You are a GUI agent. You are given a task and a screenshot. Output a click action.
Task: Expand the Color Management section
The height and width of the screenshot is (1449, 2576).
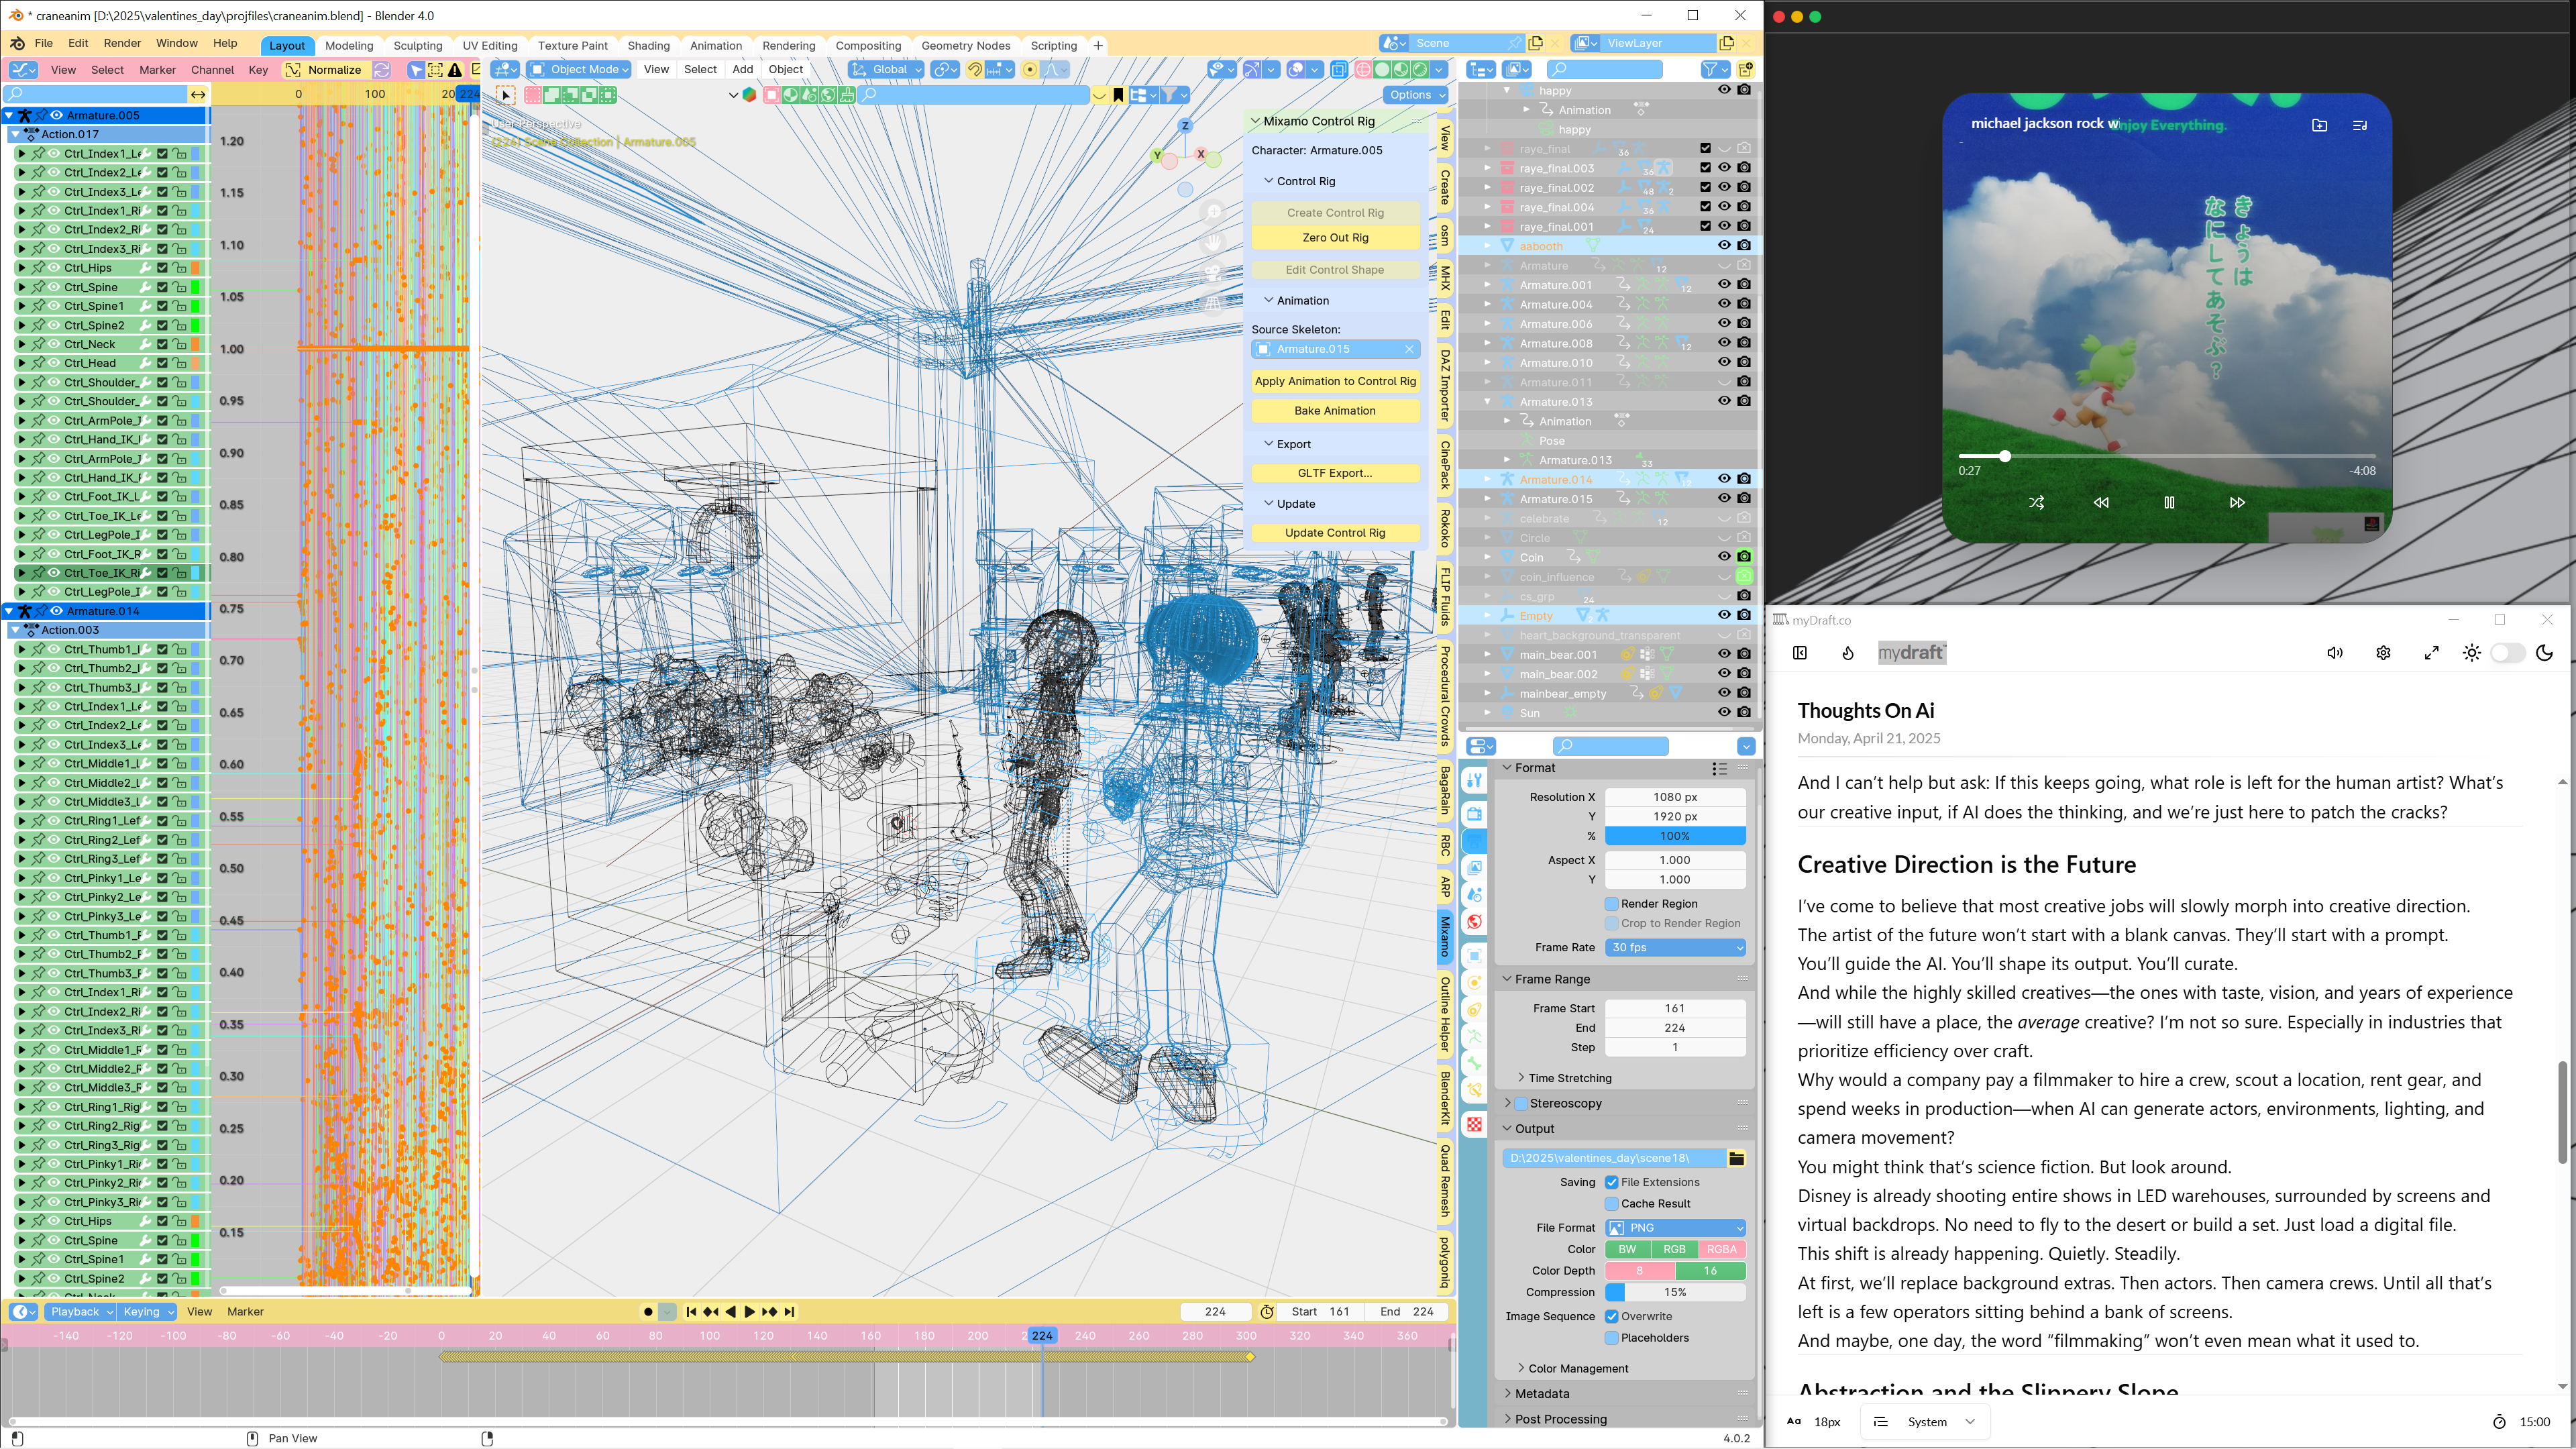(x=1577, y=1368)
